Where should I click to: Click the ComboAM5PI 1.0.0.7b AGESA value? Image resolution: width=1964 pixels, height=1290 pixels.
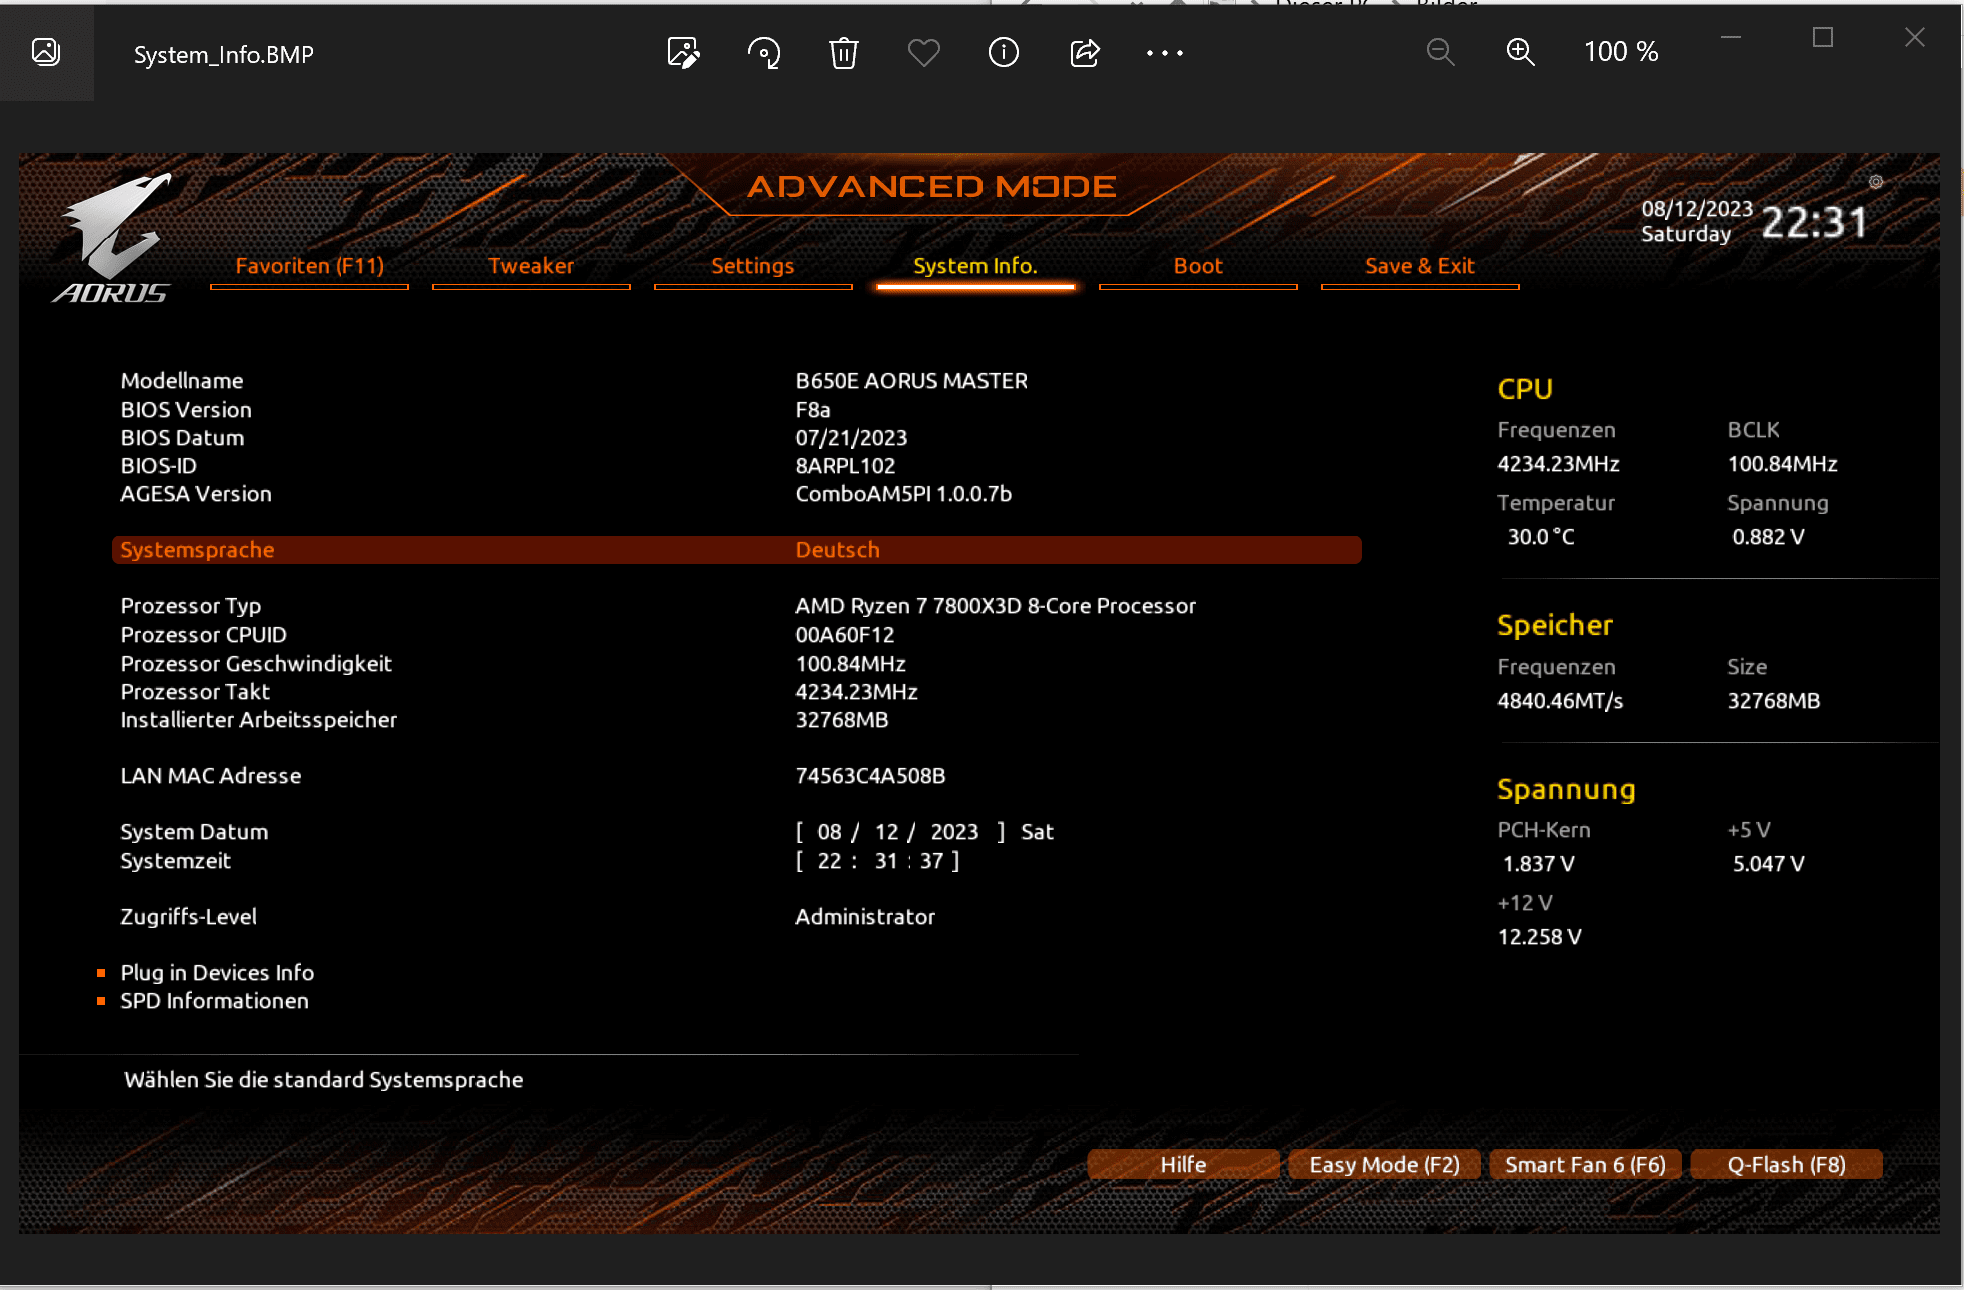[x=903, y=494]
